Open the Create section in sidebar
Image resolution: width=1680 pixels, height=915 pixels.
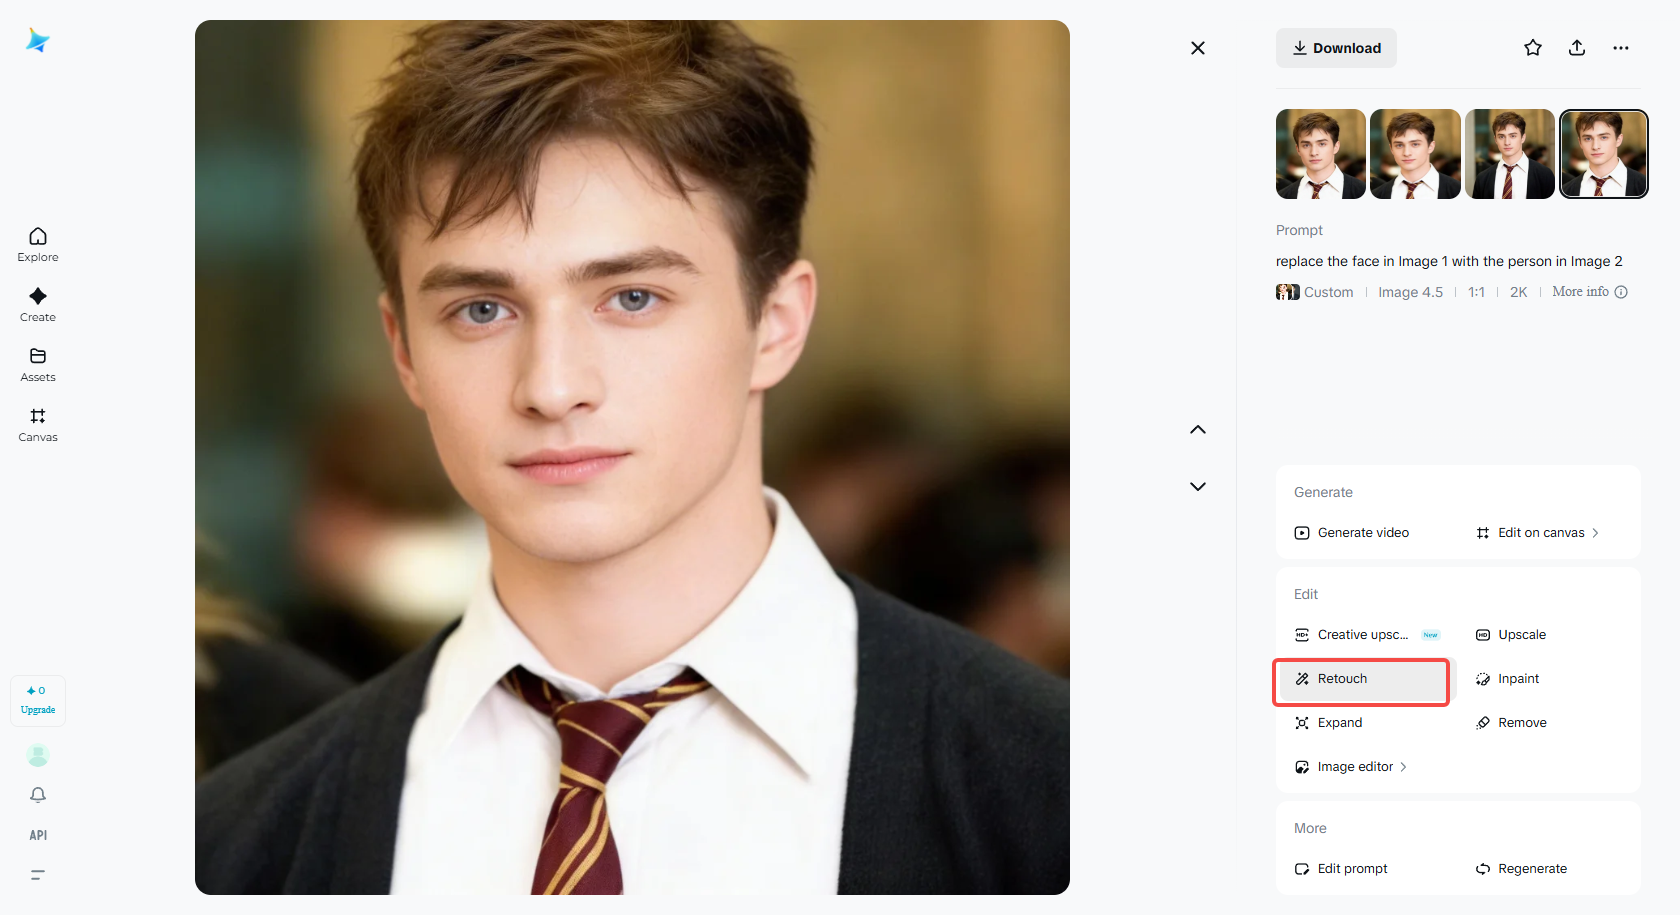pyautogui.click(x=38, y=304)
